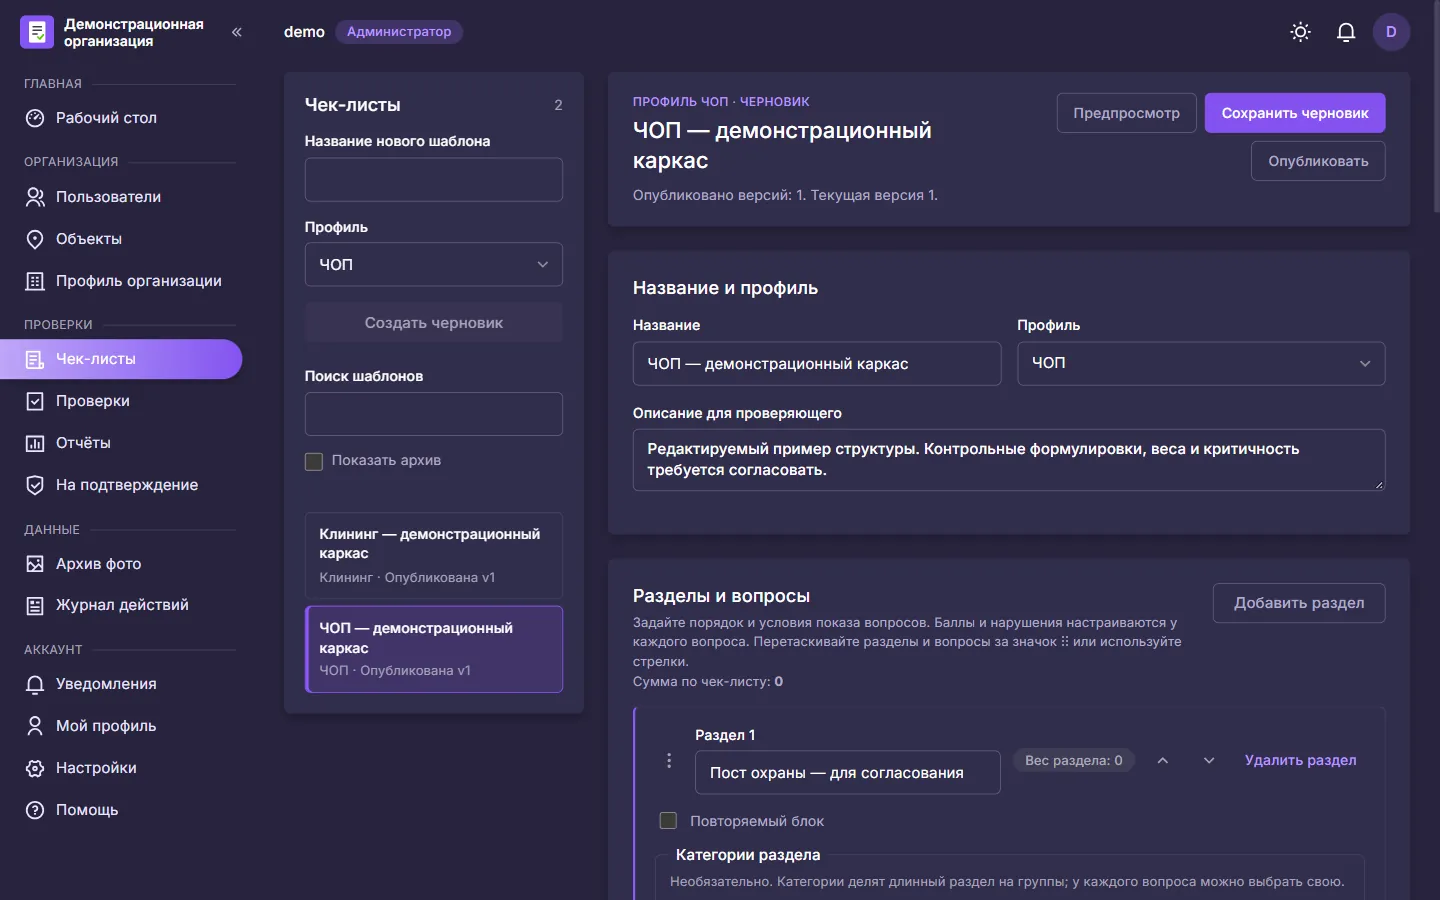Move Раздел 1 down with the arrow
Image resolution: width=1440 pixels, height=900 pixels.
tap(1209, 761)
